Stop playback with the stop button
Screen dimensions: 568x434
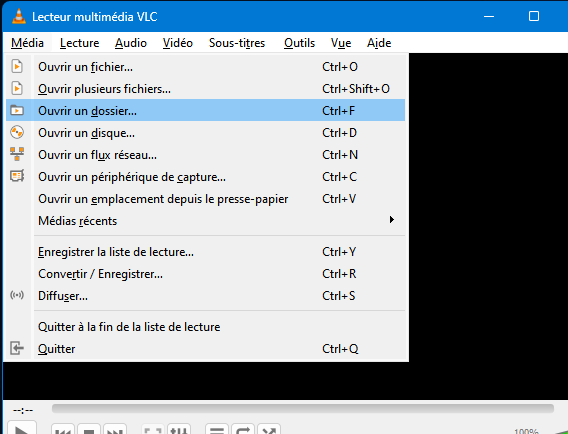coord(89,429)
